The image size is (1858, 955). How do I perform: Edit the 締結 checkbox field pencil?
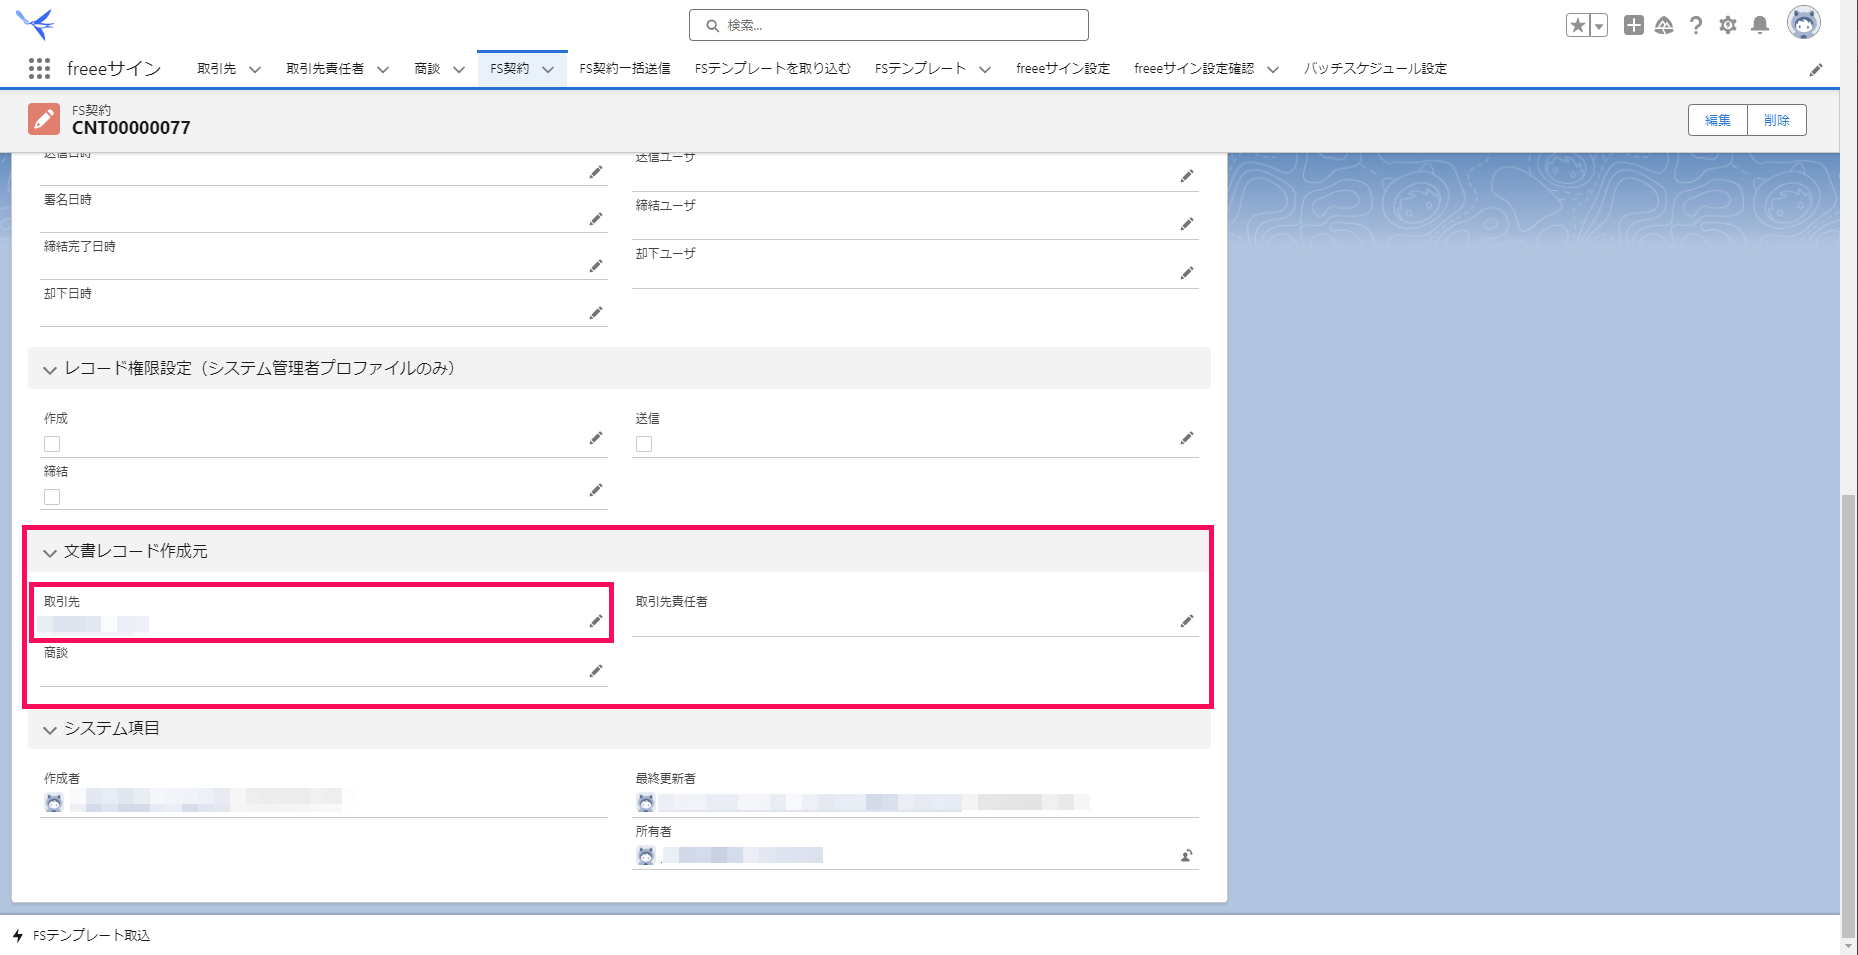pos(596,490)
